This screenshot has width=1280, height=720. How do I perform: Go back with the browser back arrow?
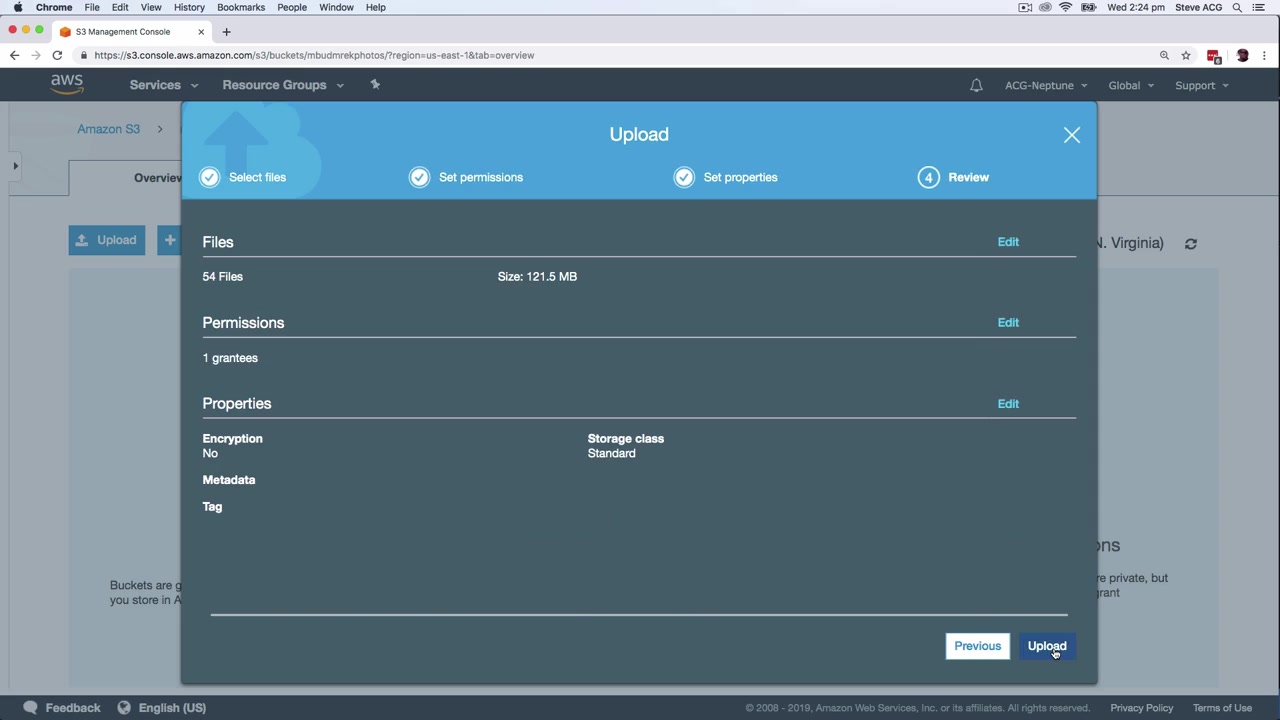tap(14, 55)
